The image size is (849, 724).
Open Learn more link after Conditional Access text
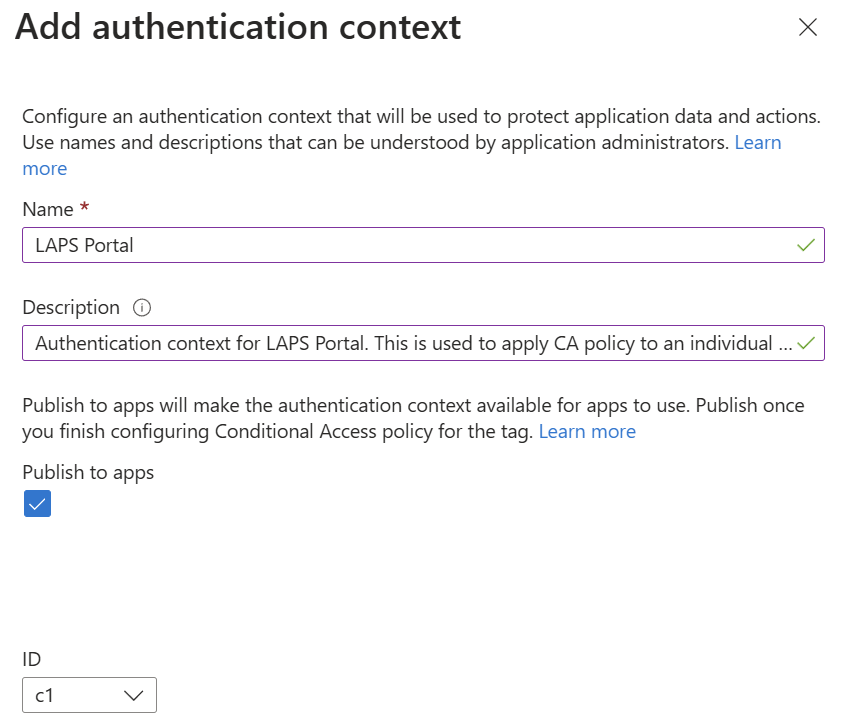coord(587,431)
